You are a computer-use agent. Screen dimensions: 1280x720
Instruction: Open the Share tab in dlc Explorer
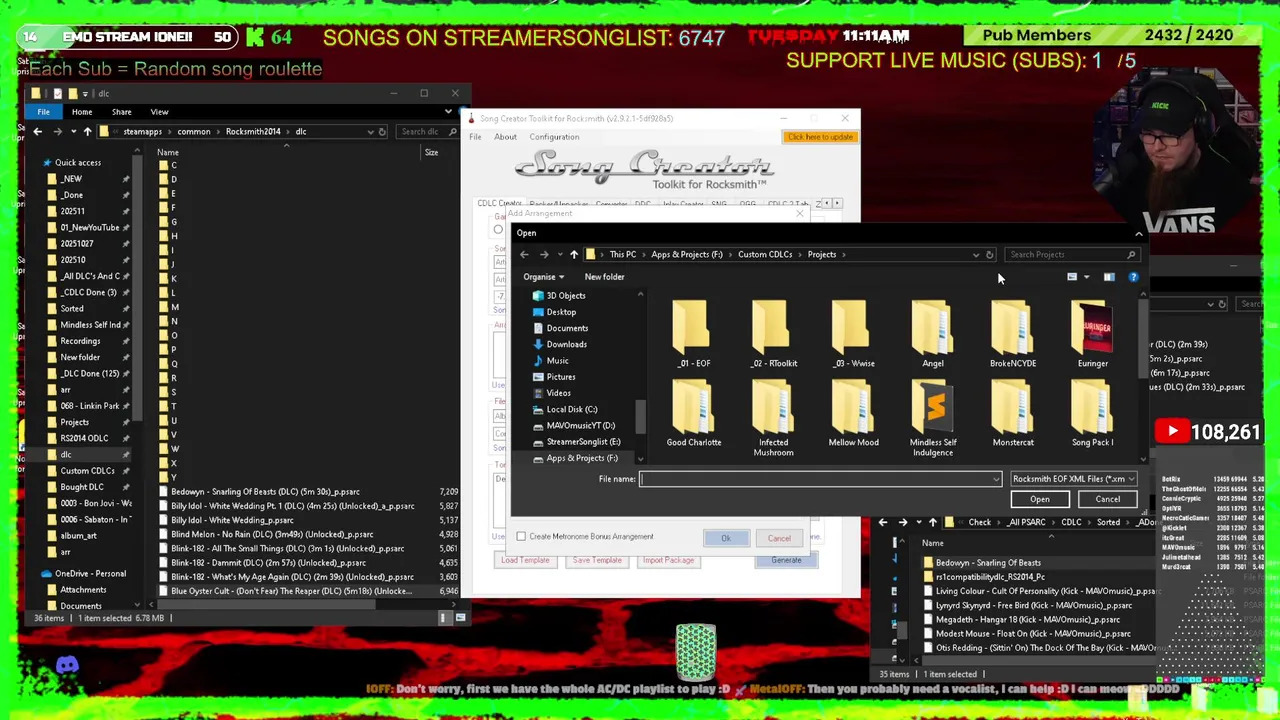(x=121, y=112)
